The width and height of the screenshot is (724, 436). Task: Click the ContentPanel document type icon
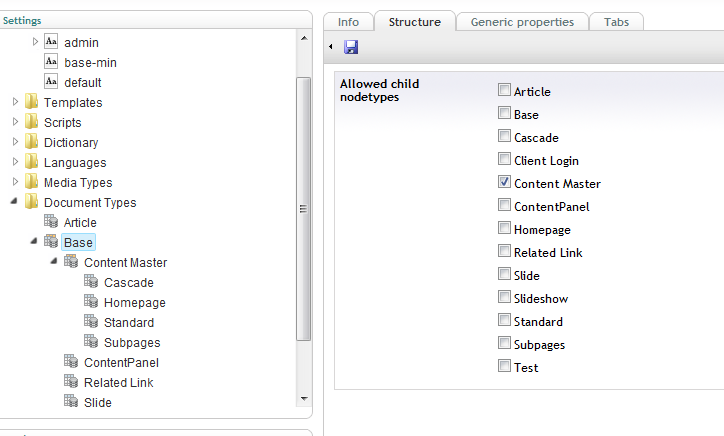click(x=71, y=361)
